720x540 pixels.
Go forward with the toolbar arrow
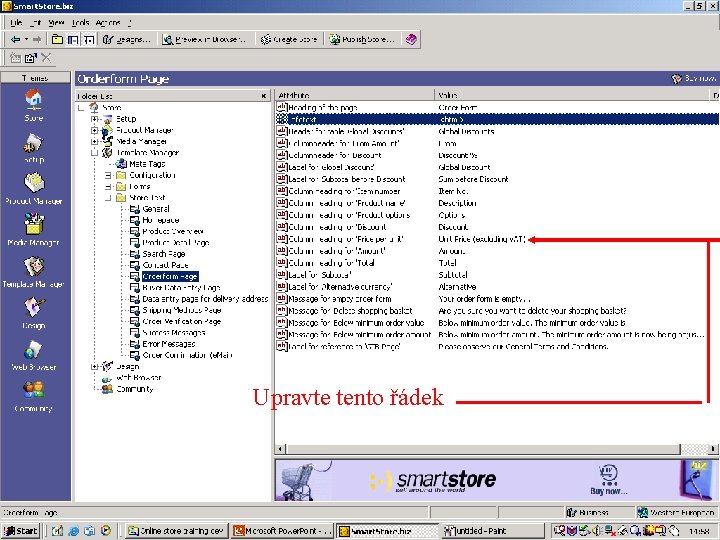tap(37, 39)
